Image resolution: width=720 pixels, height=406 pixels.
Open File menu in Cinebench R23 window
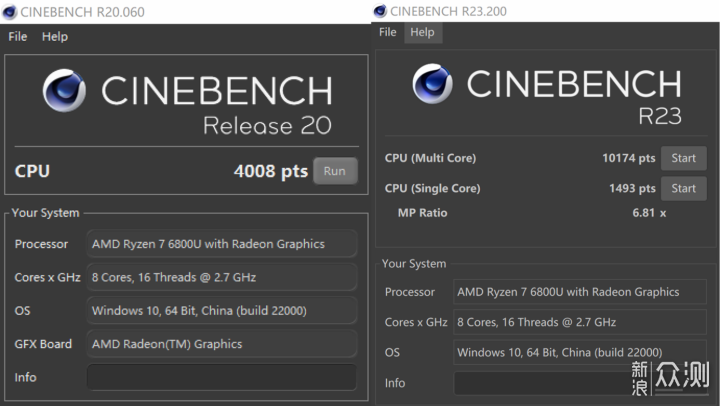(x=388, y=32)
